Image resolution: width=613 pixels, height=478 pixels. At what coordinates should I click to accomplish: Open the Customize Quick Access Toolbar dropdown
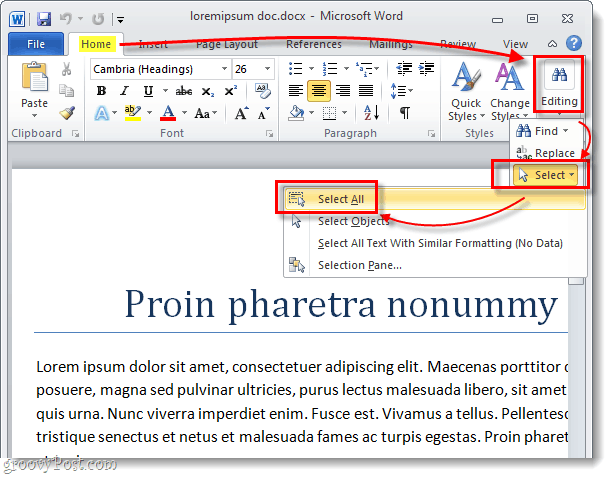(120, 19)
